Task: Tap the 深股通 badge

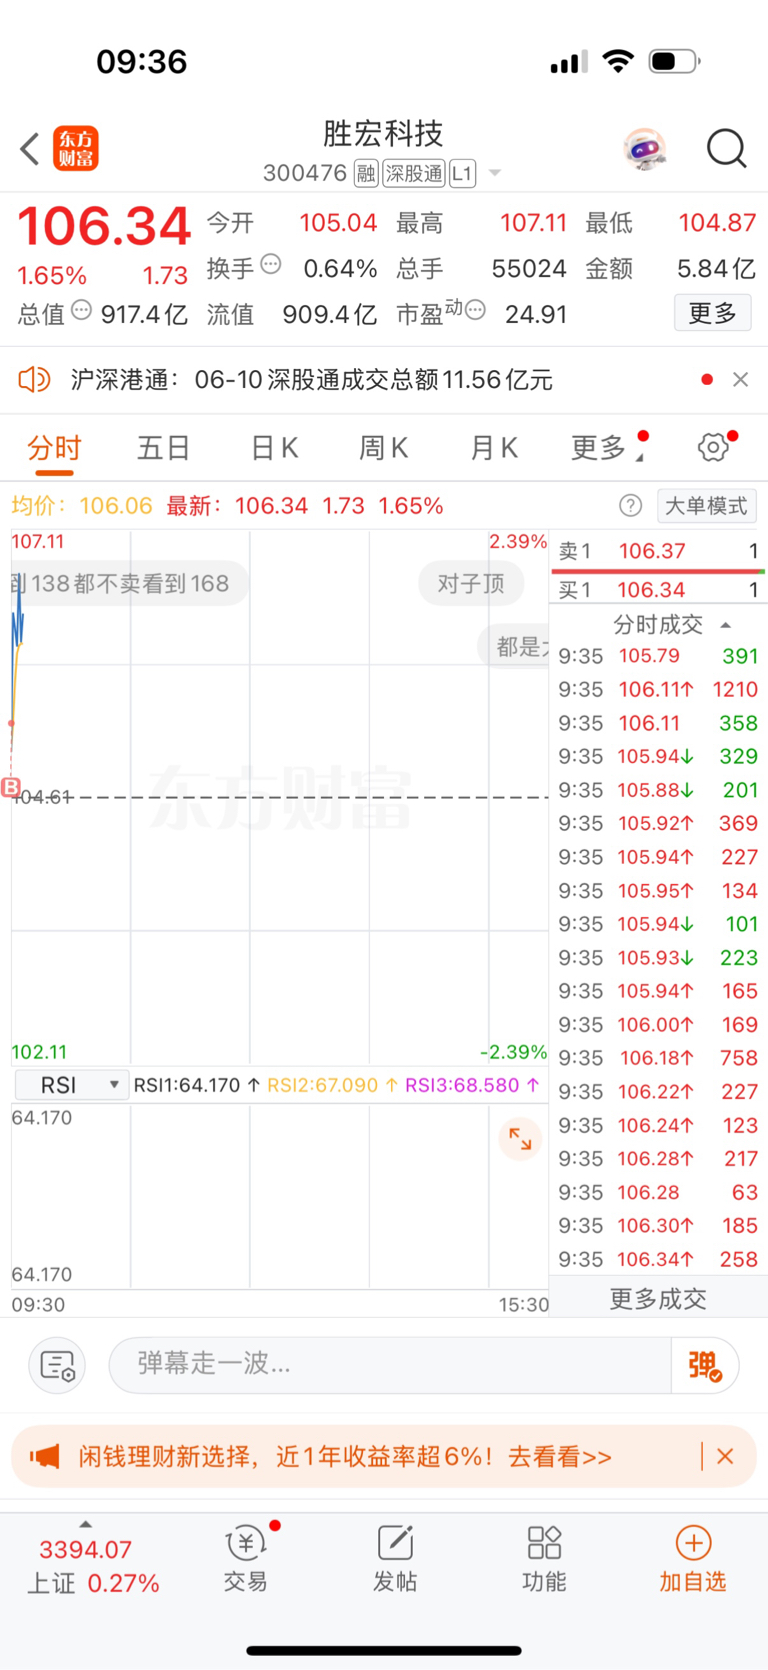Action: [x=414, y=174]
